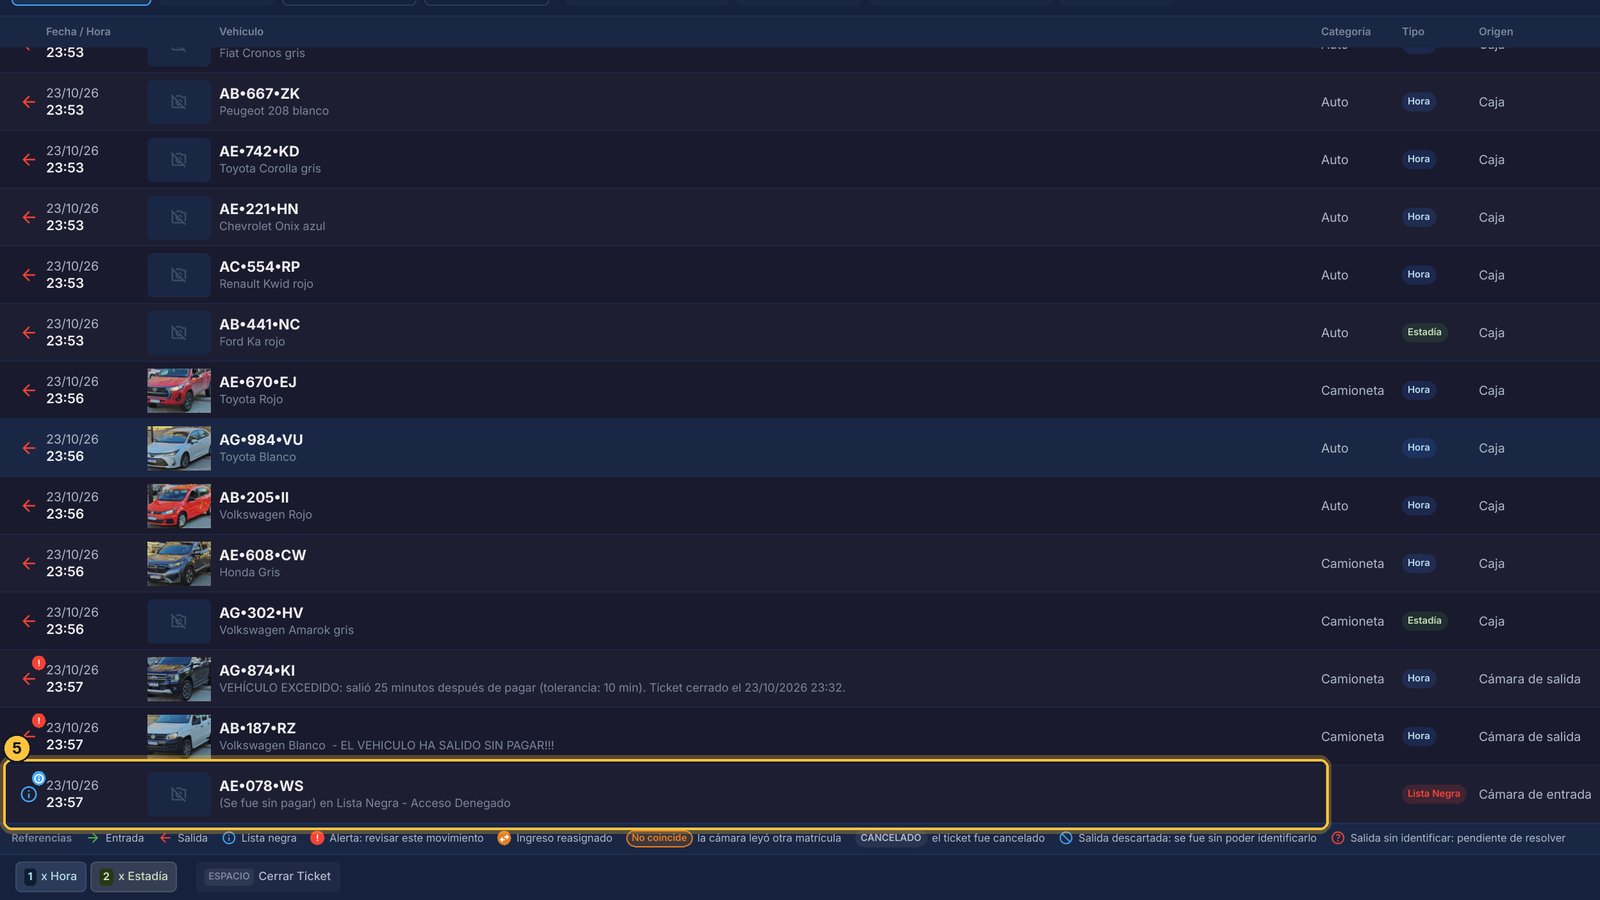Click no-photo placeholder icon for AG•302•HV
1600x900 pixels.
[x=179, y=621]
